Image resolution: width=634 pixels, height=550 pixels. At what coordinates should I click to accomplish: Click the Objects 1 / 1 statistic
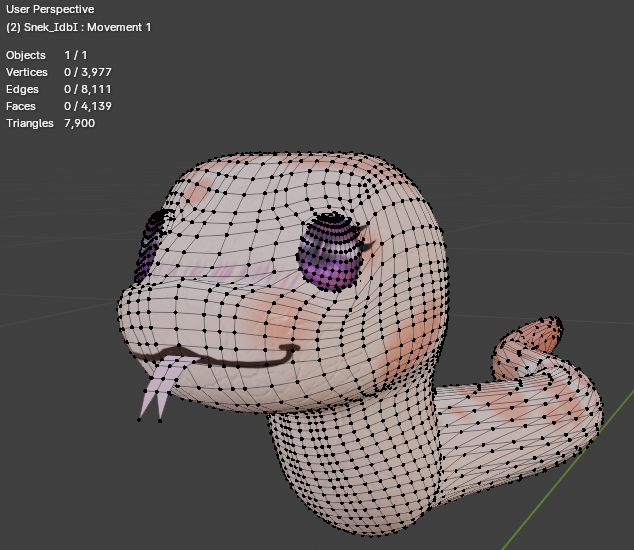coord(46,55)
